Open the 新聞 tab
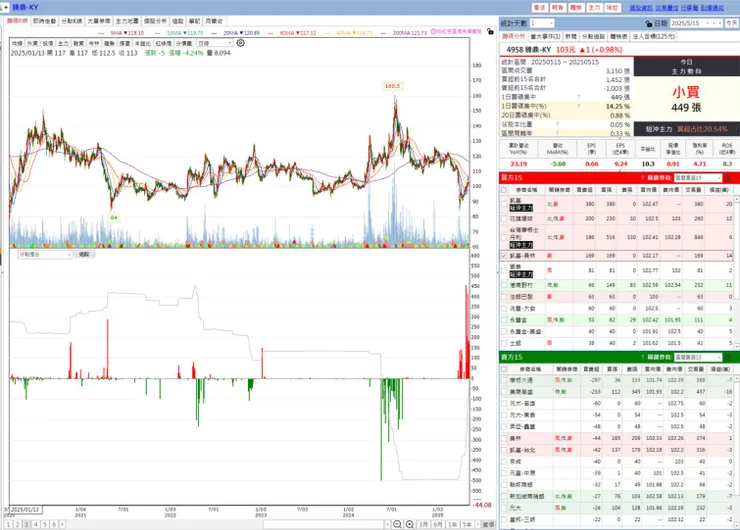Image resolution: width=740 pixels, height=530 pixels. pyautogui.click(x=571, y=36)
